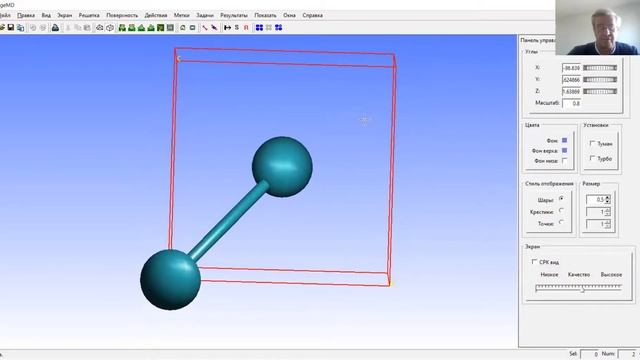The height and width of the screenshot is (360, 640).
Task: Click the Y angle slider
Action: (600, 80)
